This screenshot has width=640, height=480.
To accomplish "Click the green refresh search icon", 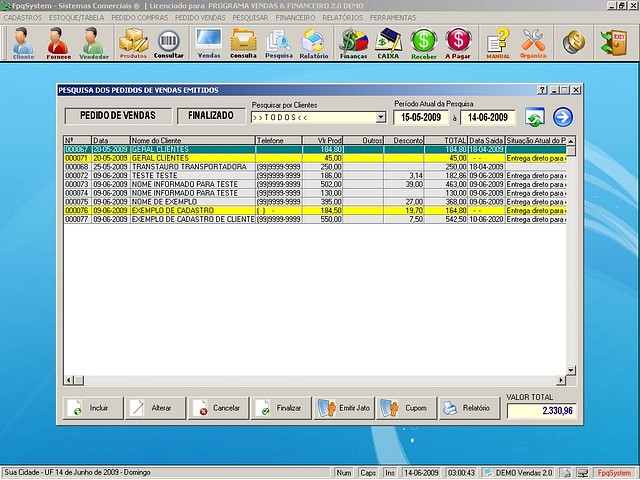I will coord(535,117).
